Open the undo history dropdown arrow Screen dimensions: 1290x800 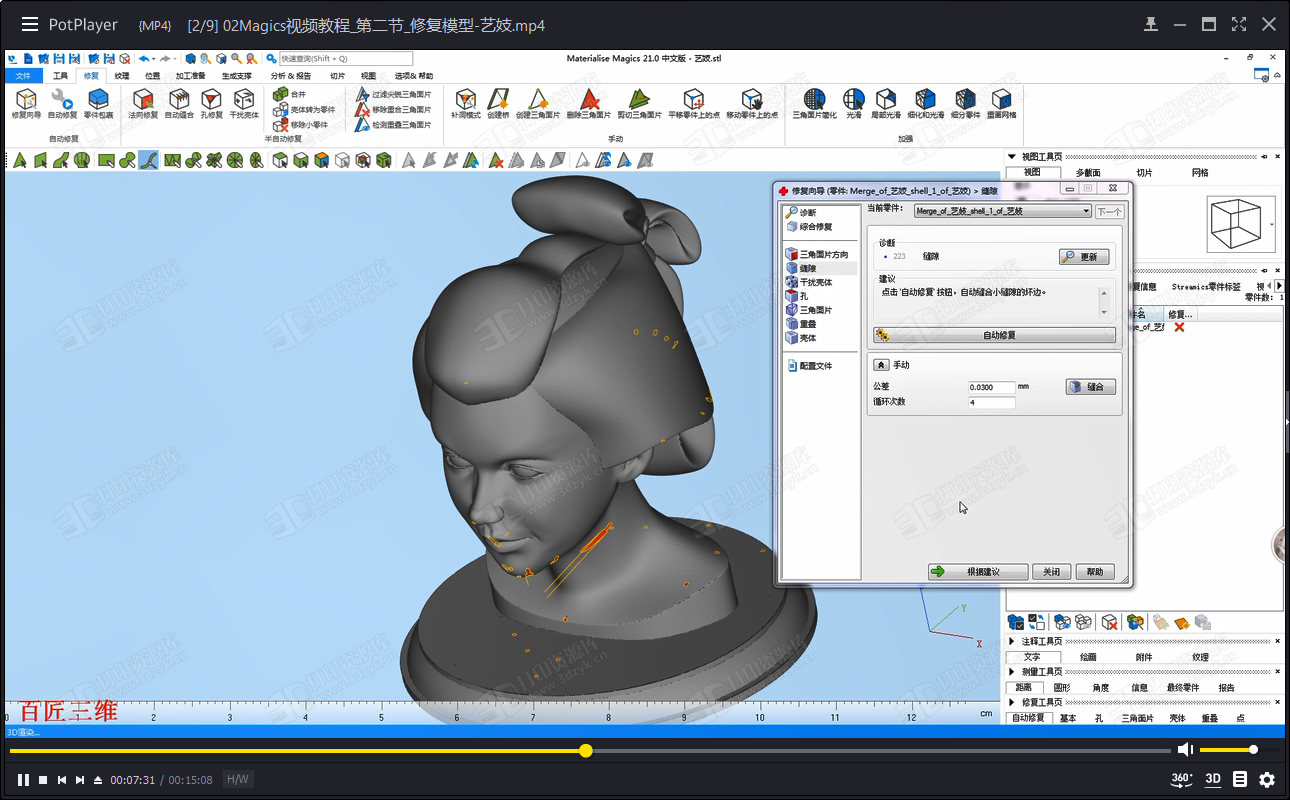click(154, 59)
